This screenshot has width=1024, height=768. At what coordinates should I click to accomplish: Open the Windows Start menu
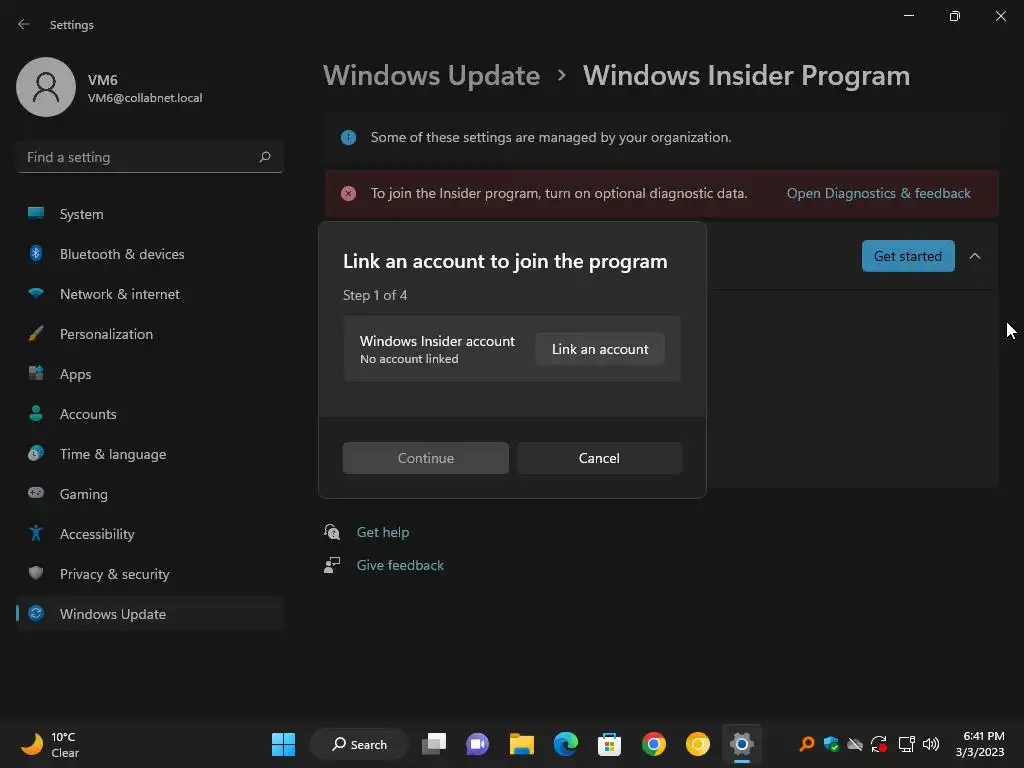click(x=283, y=744)
